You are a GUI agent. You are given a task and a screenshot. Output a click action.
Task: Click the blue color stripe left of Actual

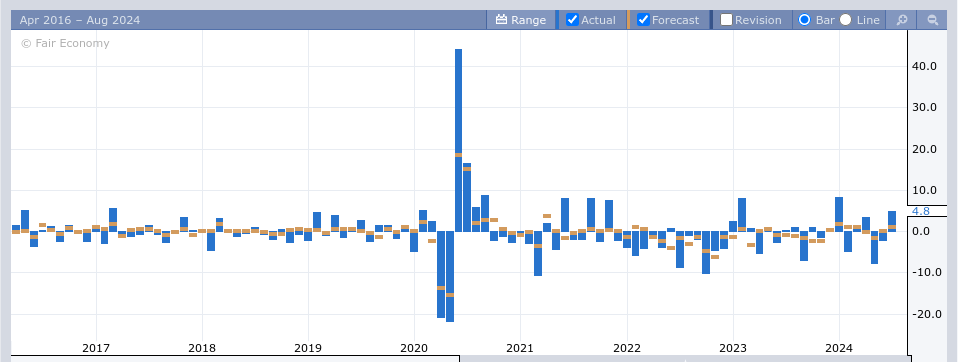[557, 20]
